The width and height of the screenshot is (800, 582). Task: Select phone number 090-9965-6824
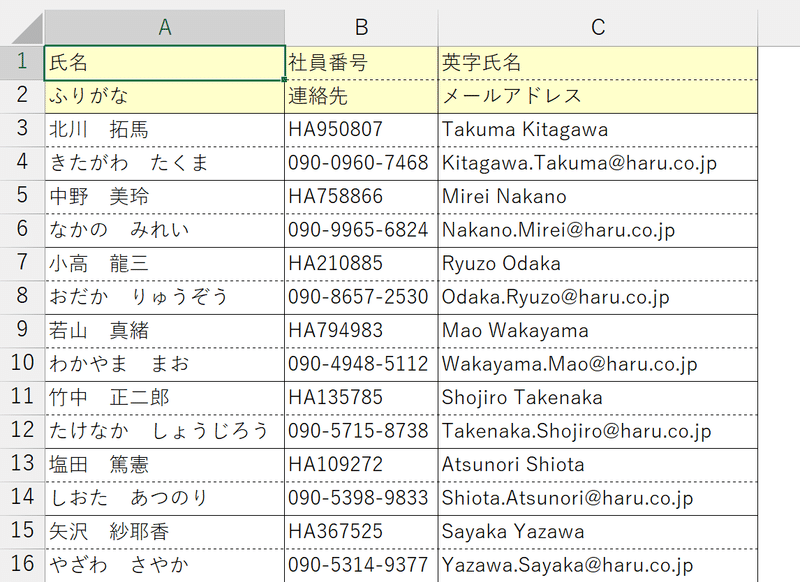click(x=361, y=231)
